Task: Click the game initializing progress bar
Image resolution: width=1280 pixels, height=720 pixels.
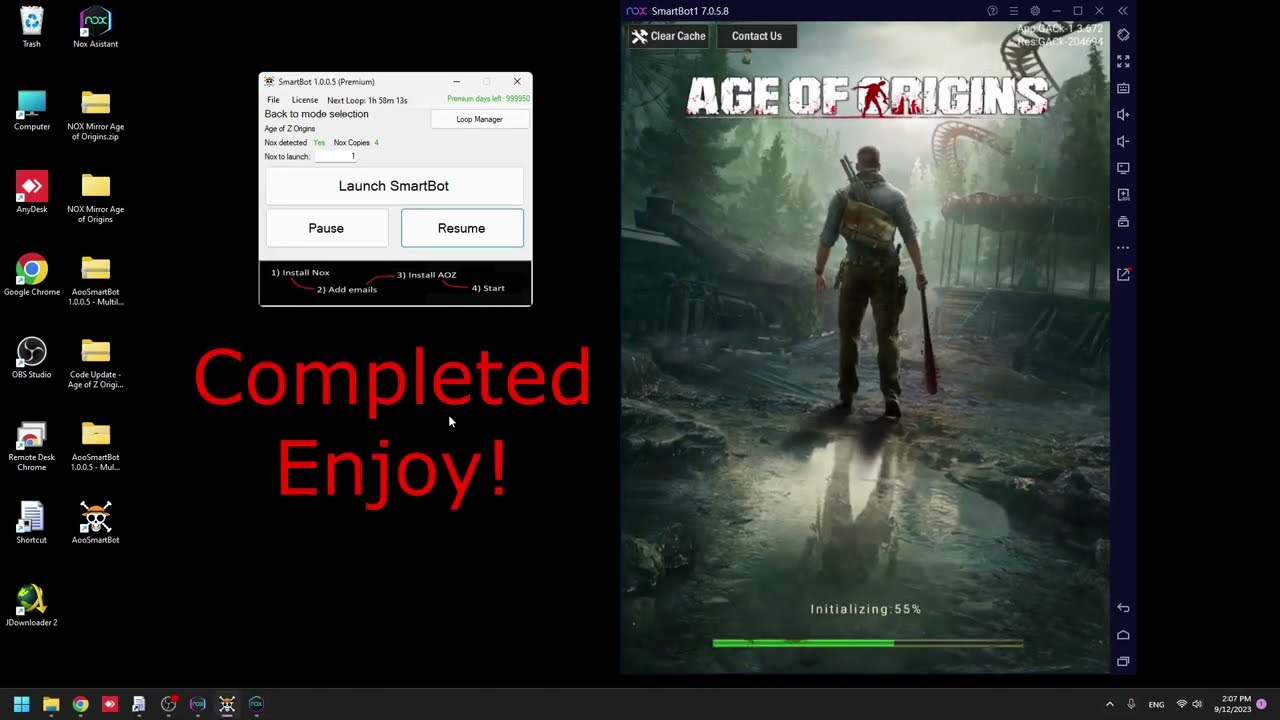Action: coord(867,643)
